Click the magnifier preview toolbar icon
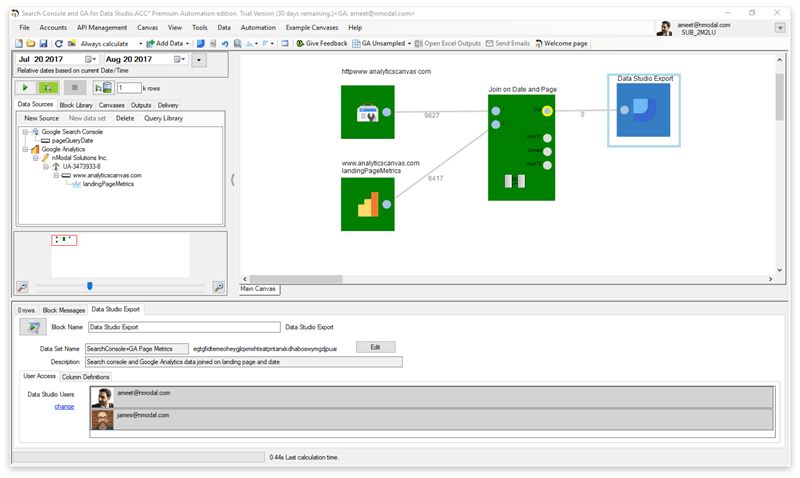Viewport: 800px width, 478px height. coord(237,44)
